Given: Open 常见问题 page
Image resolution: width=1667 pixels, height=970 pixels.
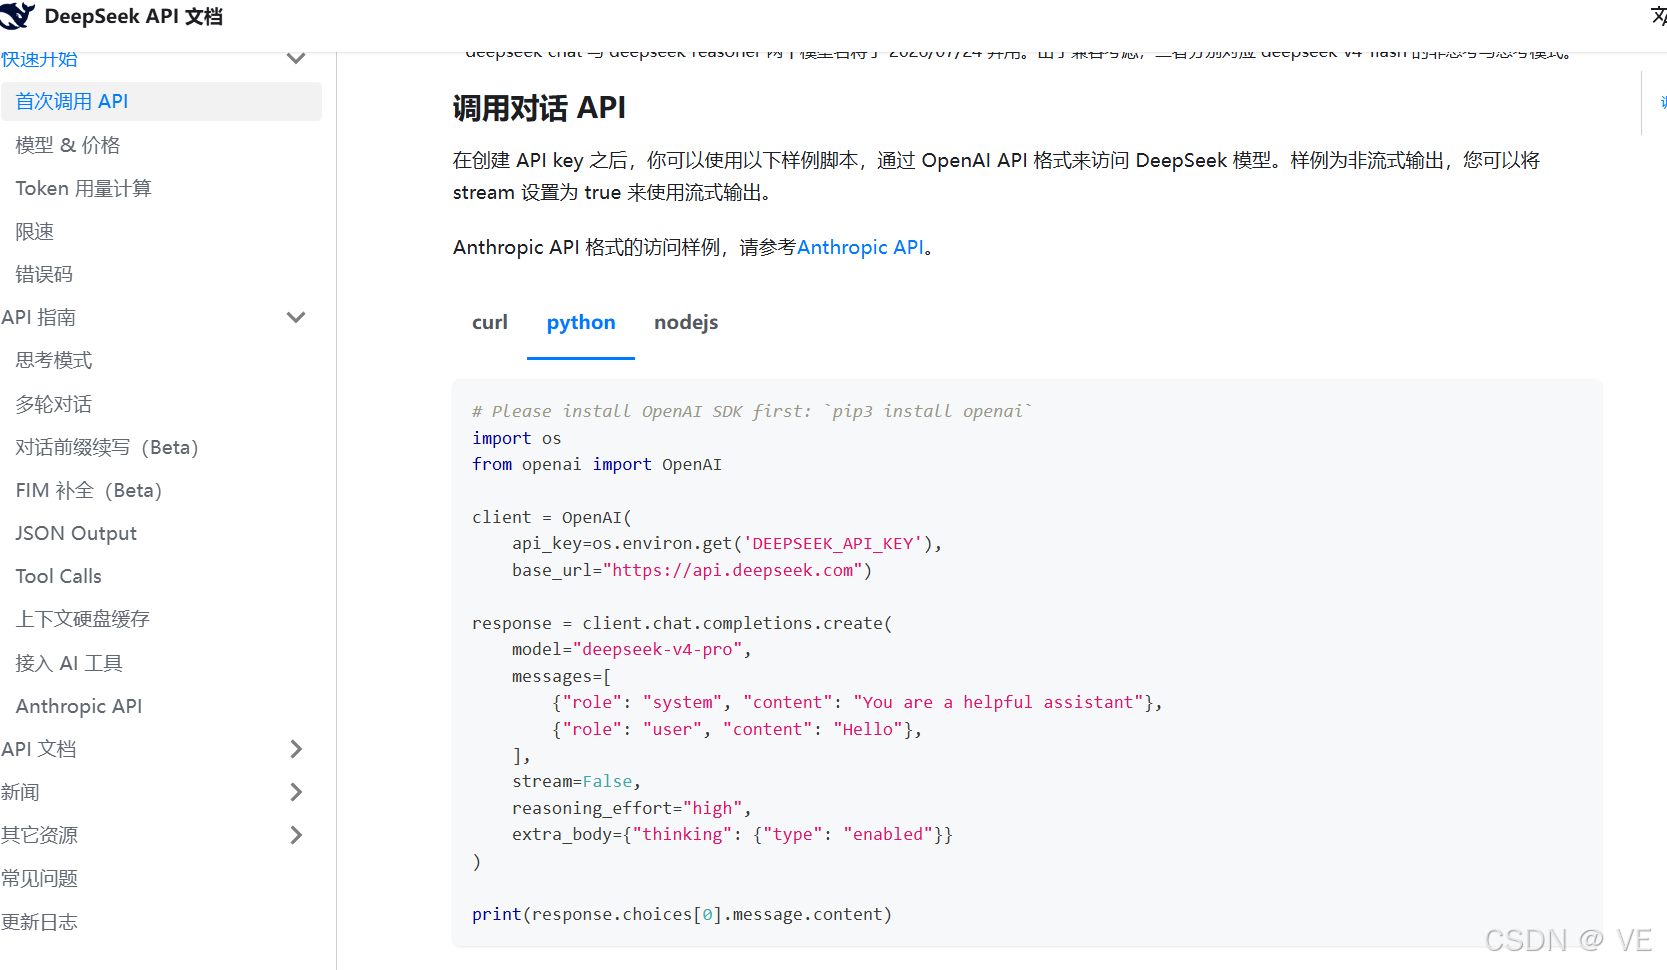Looking at the screenshot, I should click(40, 878).
